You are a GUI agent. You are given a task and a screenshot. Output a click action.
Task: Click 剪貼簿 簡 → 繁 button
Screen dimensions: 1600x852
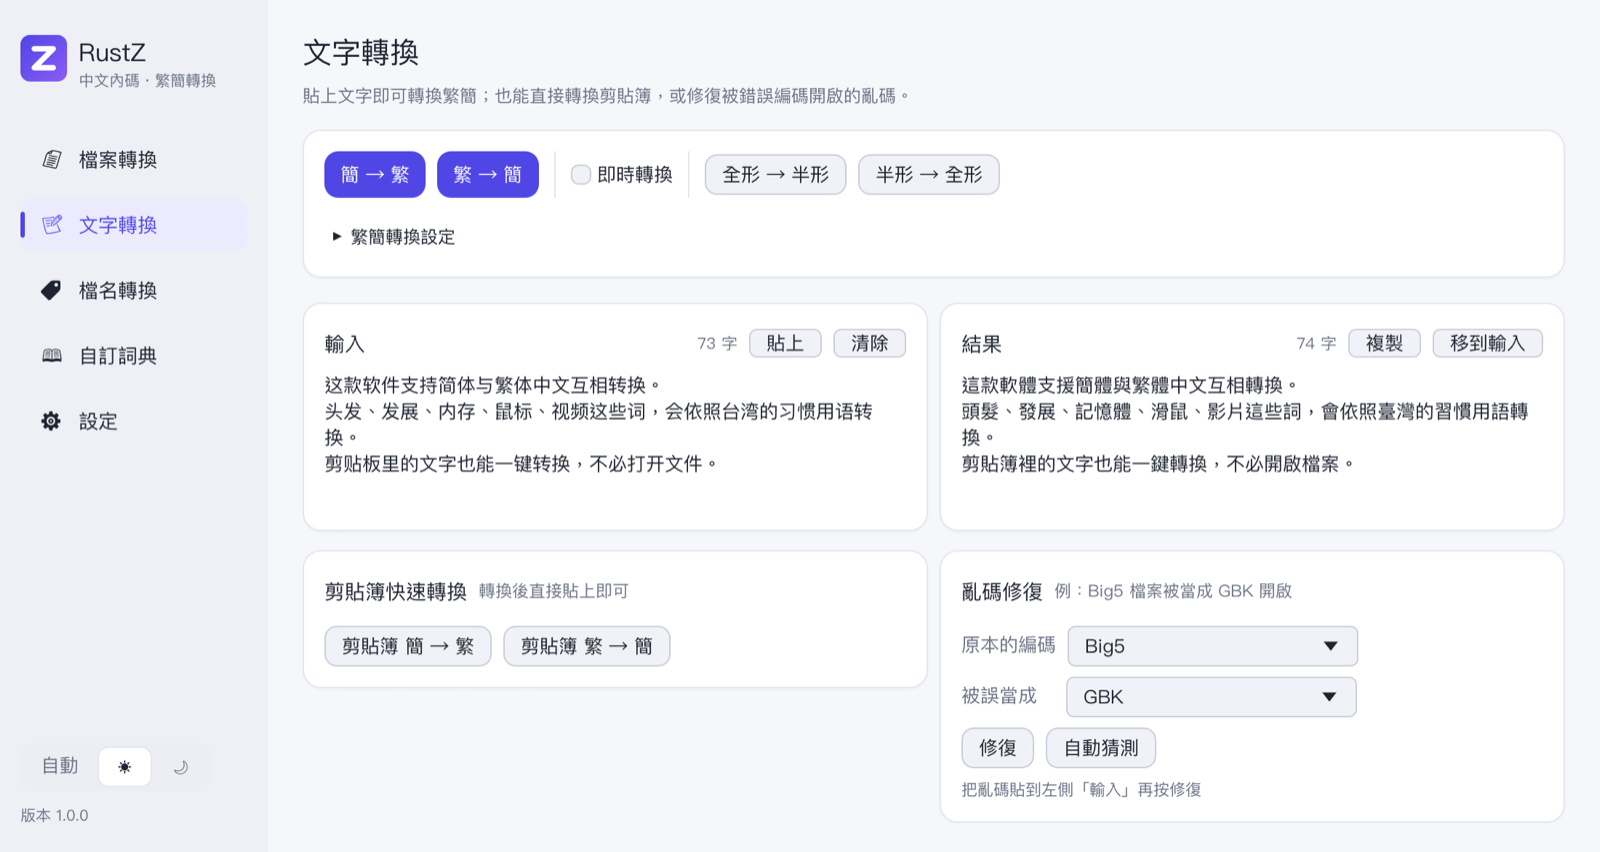tap(408, 646)
